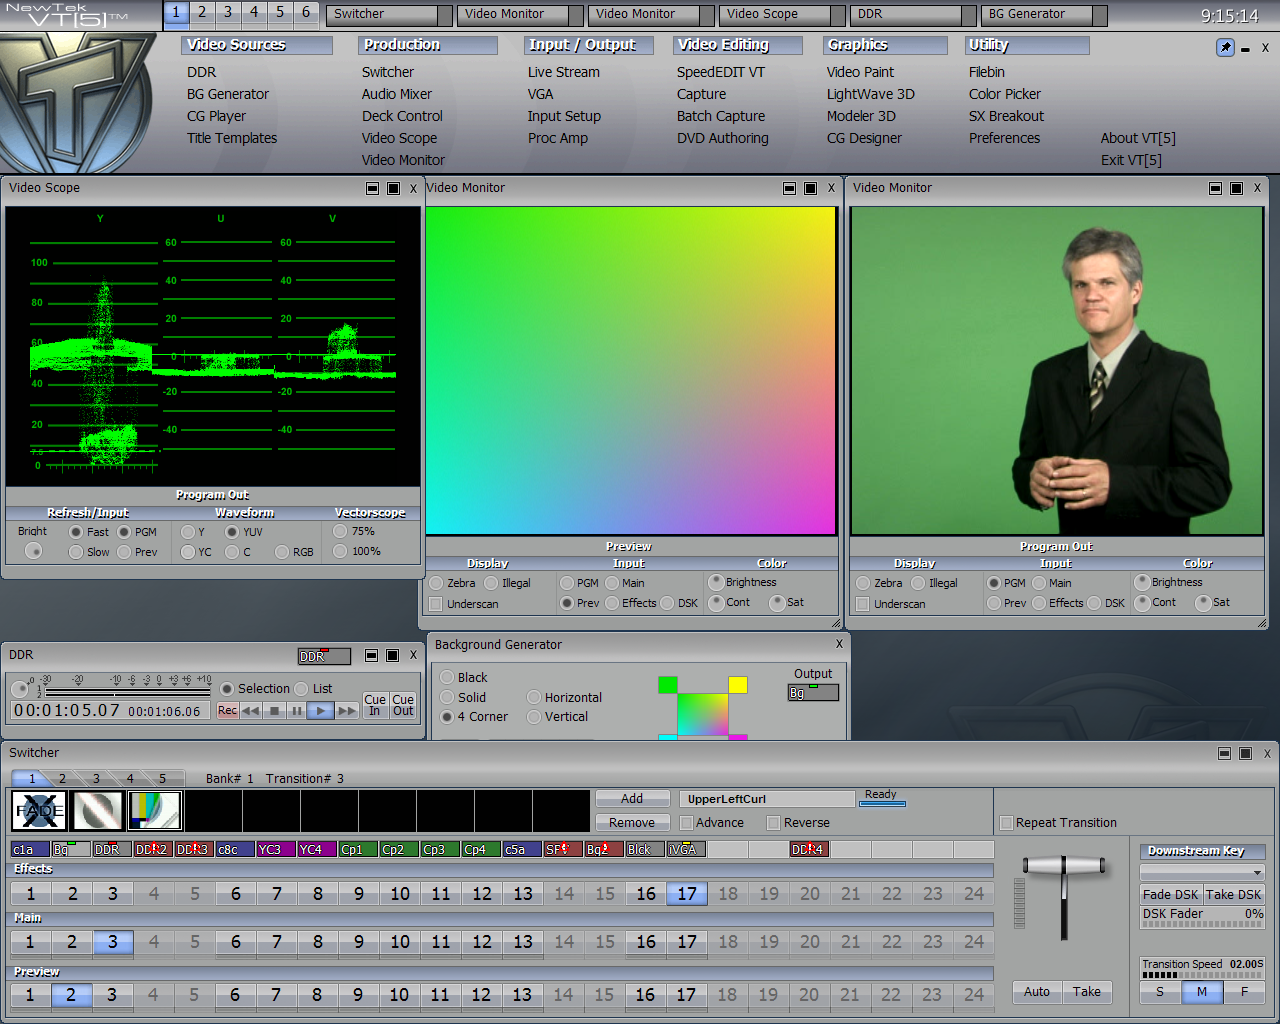Select the diagonal wipe transition thumbnail
The width and height of the screenshot is (1280, 1024).
(x=97, y=811)
